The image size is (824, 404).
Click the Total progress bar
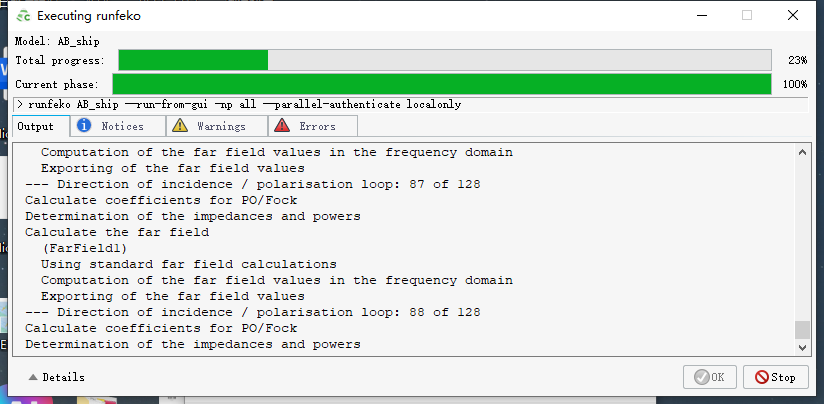click(445, 60)
